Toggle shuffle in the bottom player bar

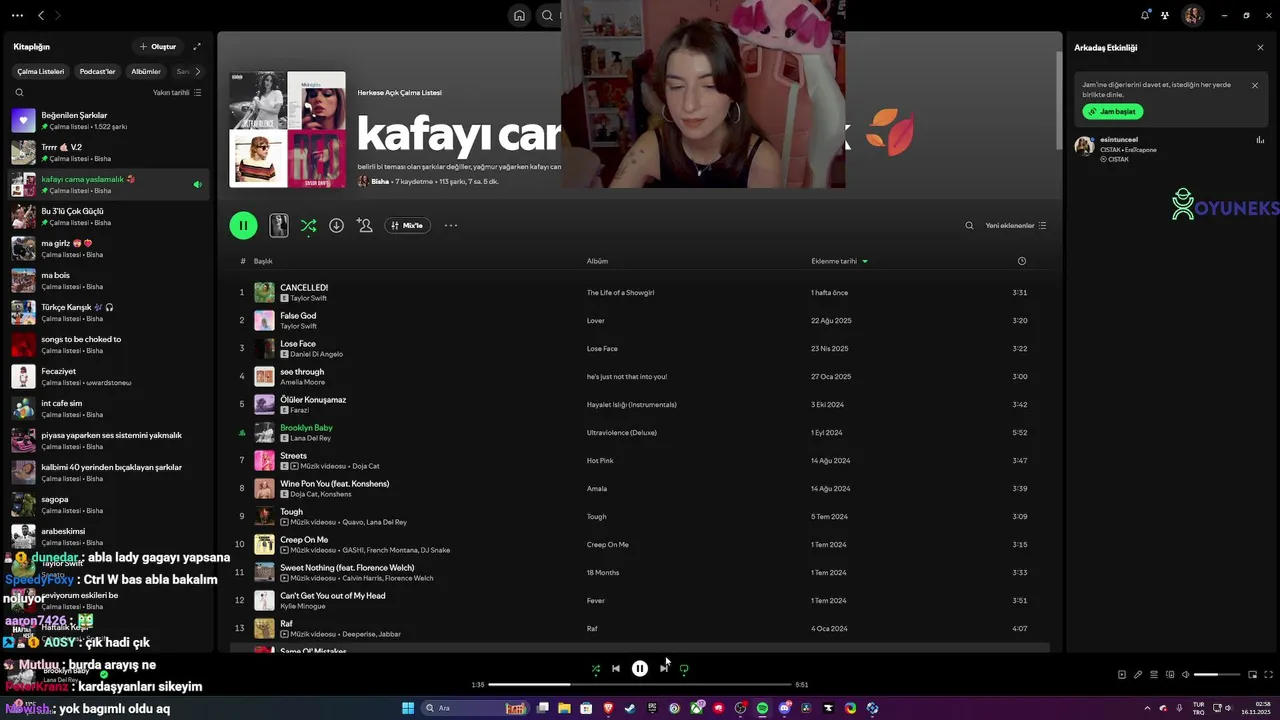click(x=596, y=669)
